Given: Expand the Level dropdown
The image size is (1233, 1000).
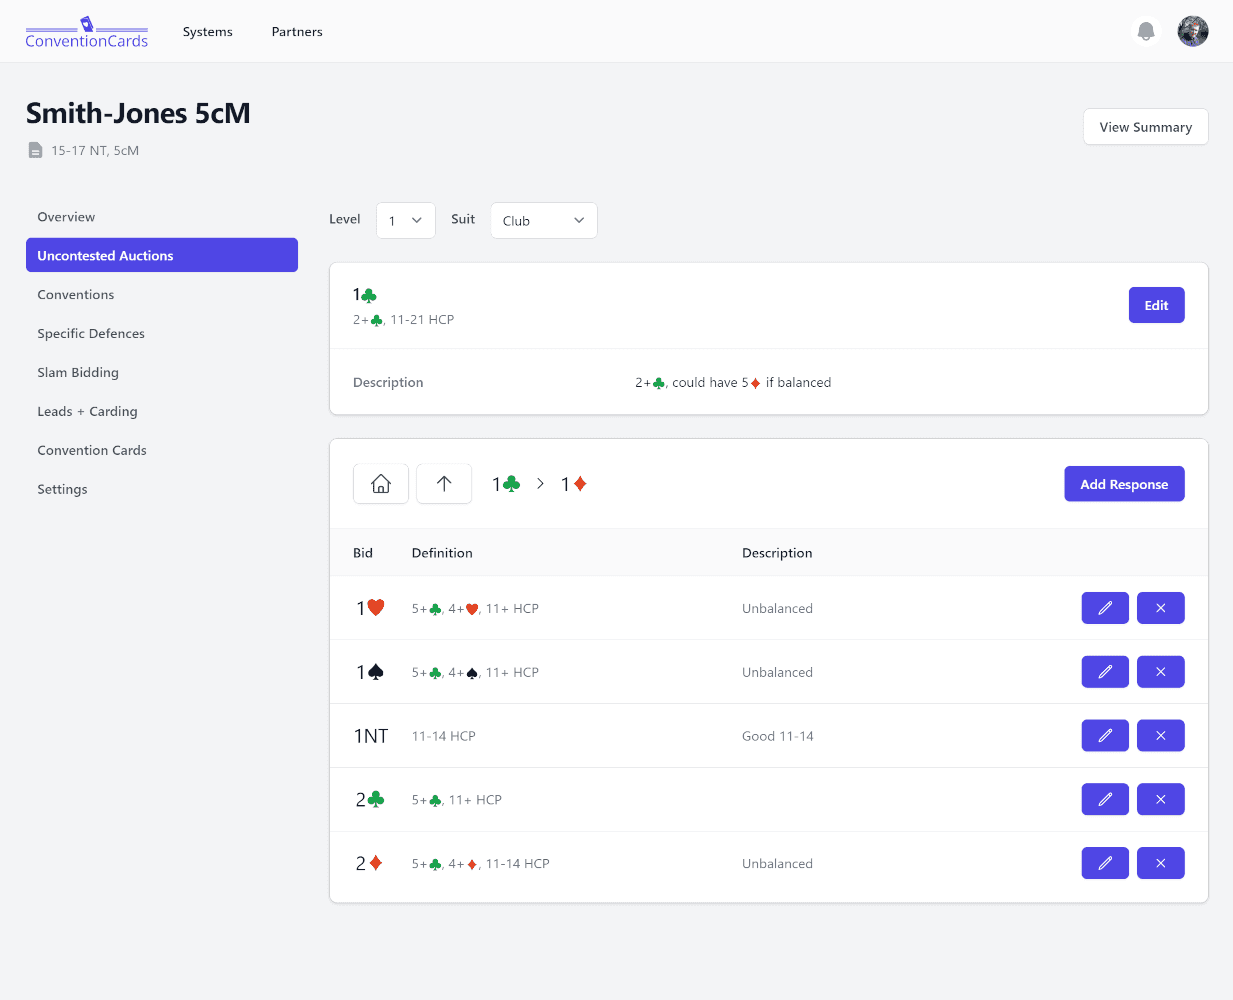Looking at the screenshot, I should click(x=405, y=221).
